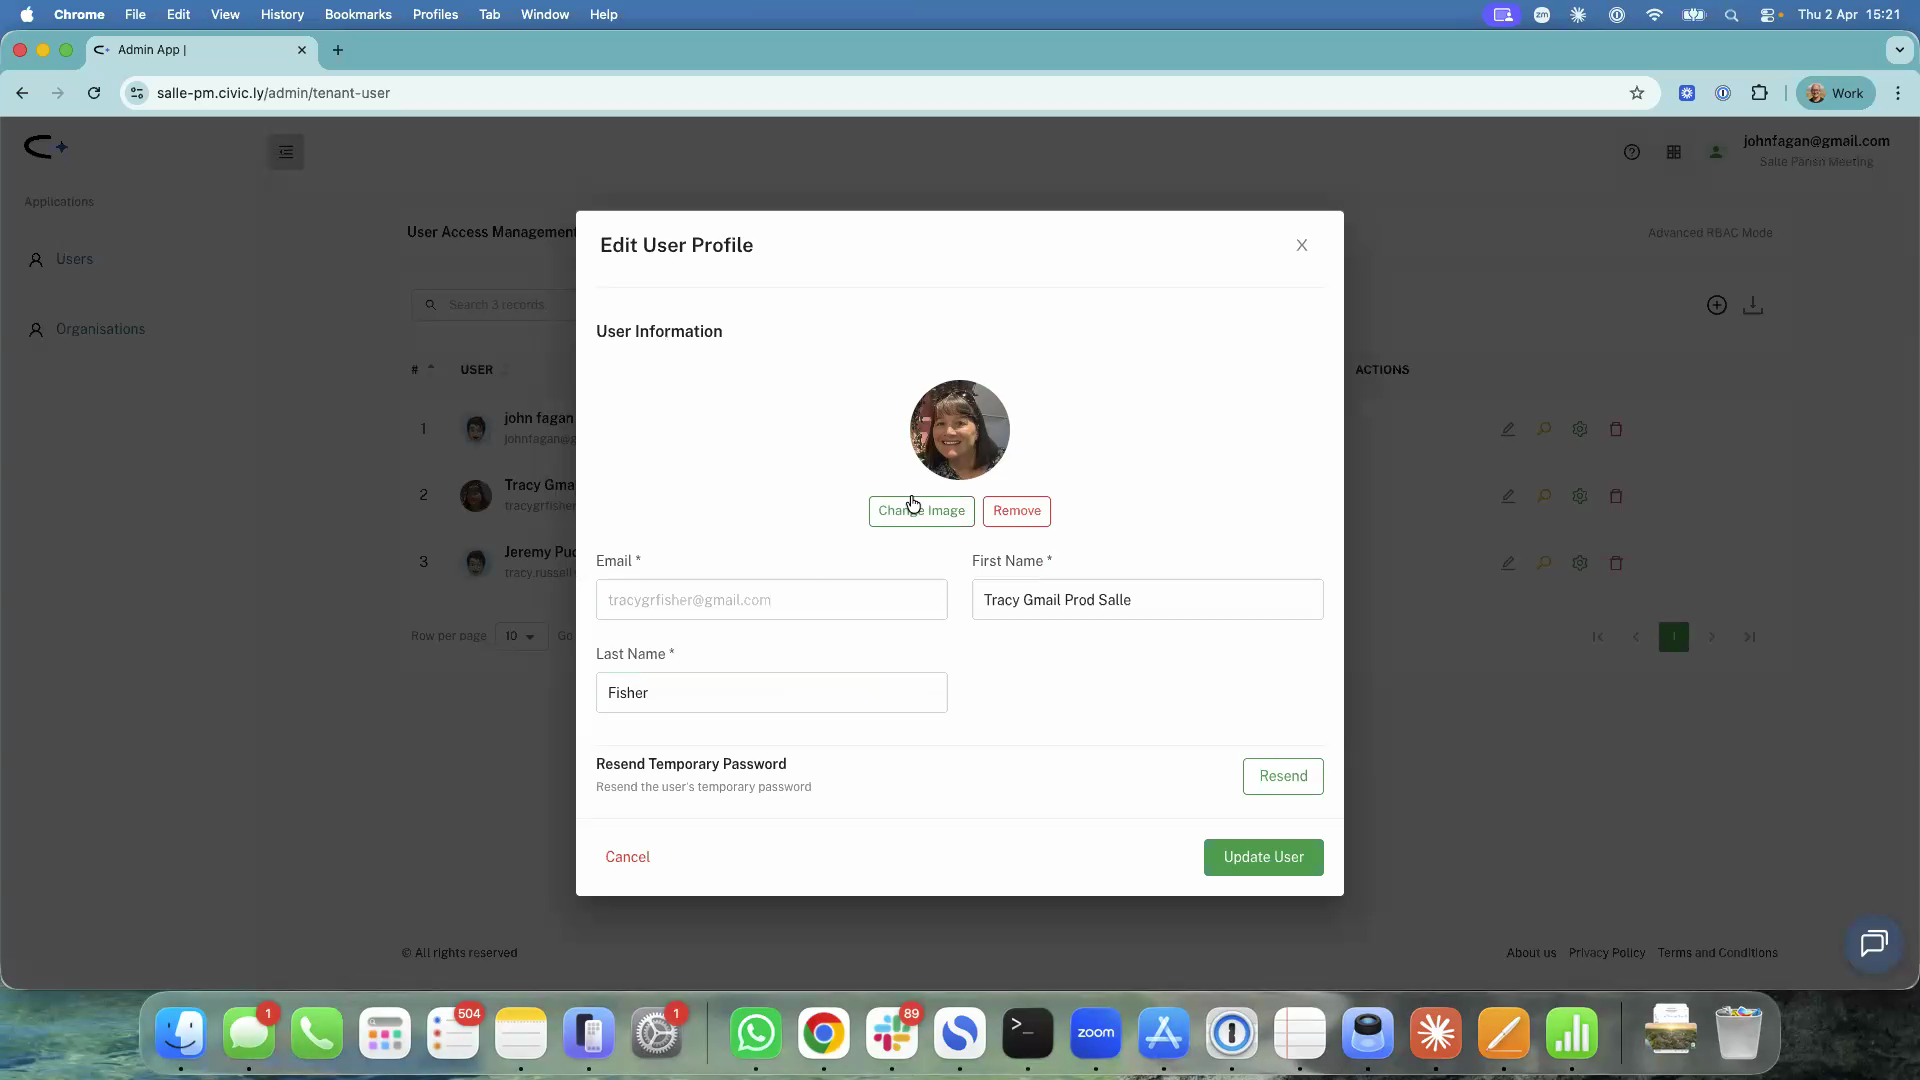The width and height of the screenshot is (1920, 1080).
Task: Open help via question mark icon
Action: tap(1632, 151)
